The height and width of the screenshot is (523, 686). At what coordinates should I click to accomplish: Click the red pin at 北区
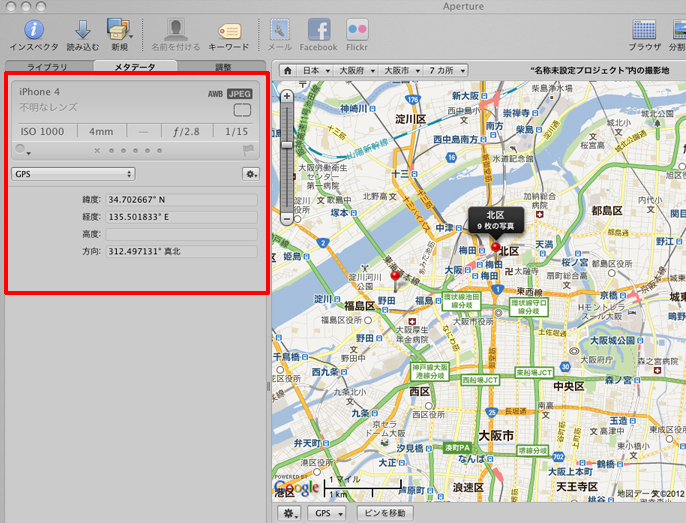(x=495, y=248)
